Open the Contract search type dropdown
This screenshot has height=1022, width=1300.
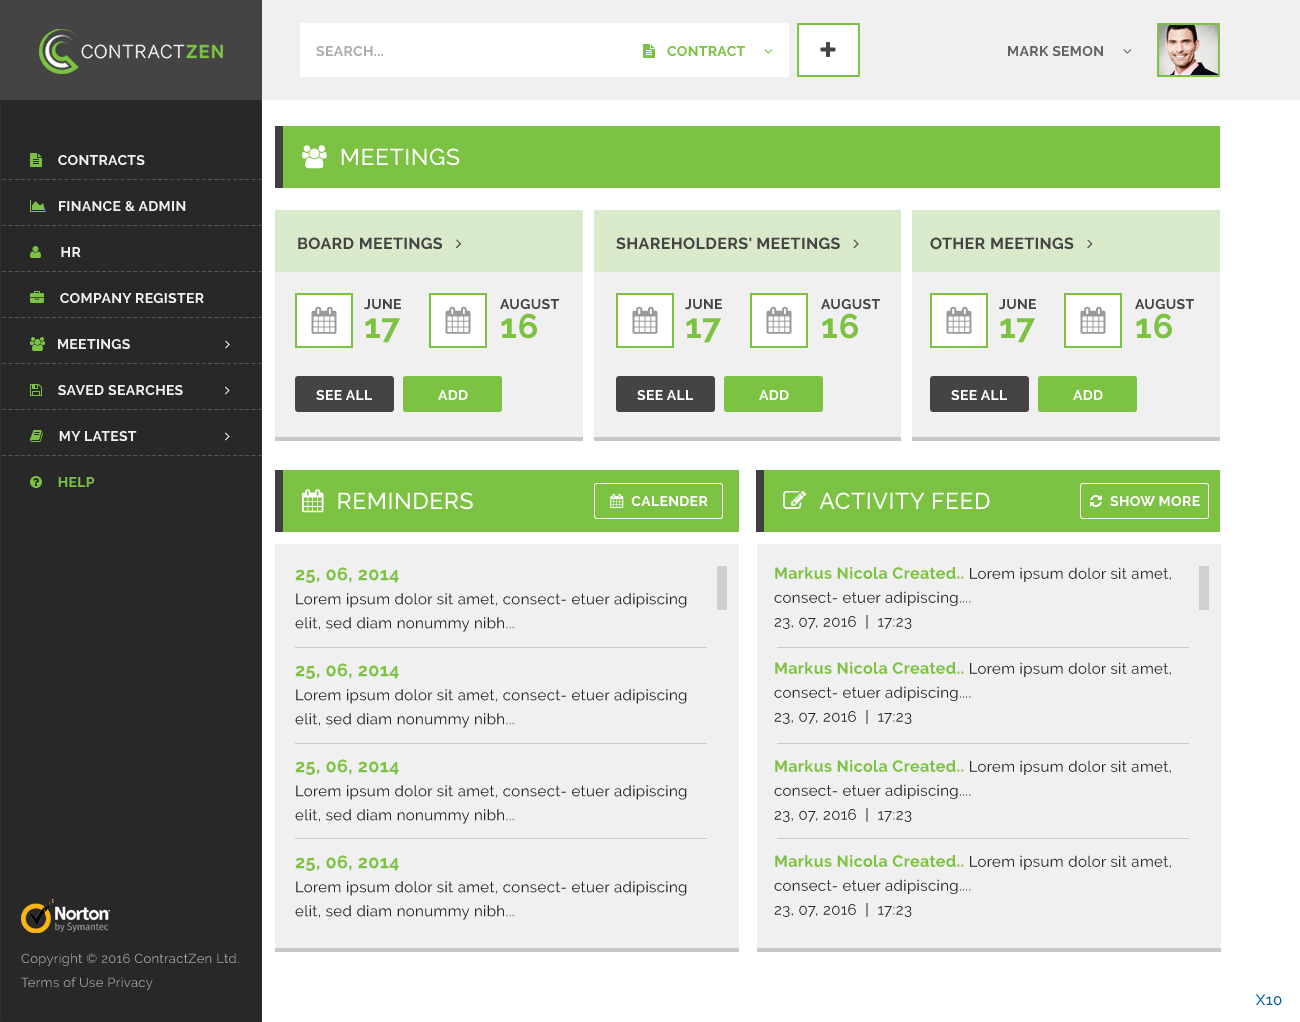tap(708, 51)
